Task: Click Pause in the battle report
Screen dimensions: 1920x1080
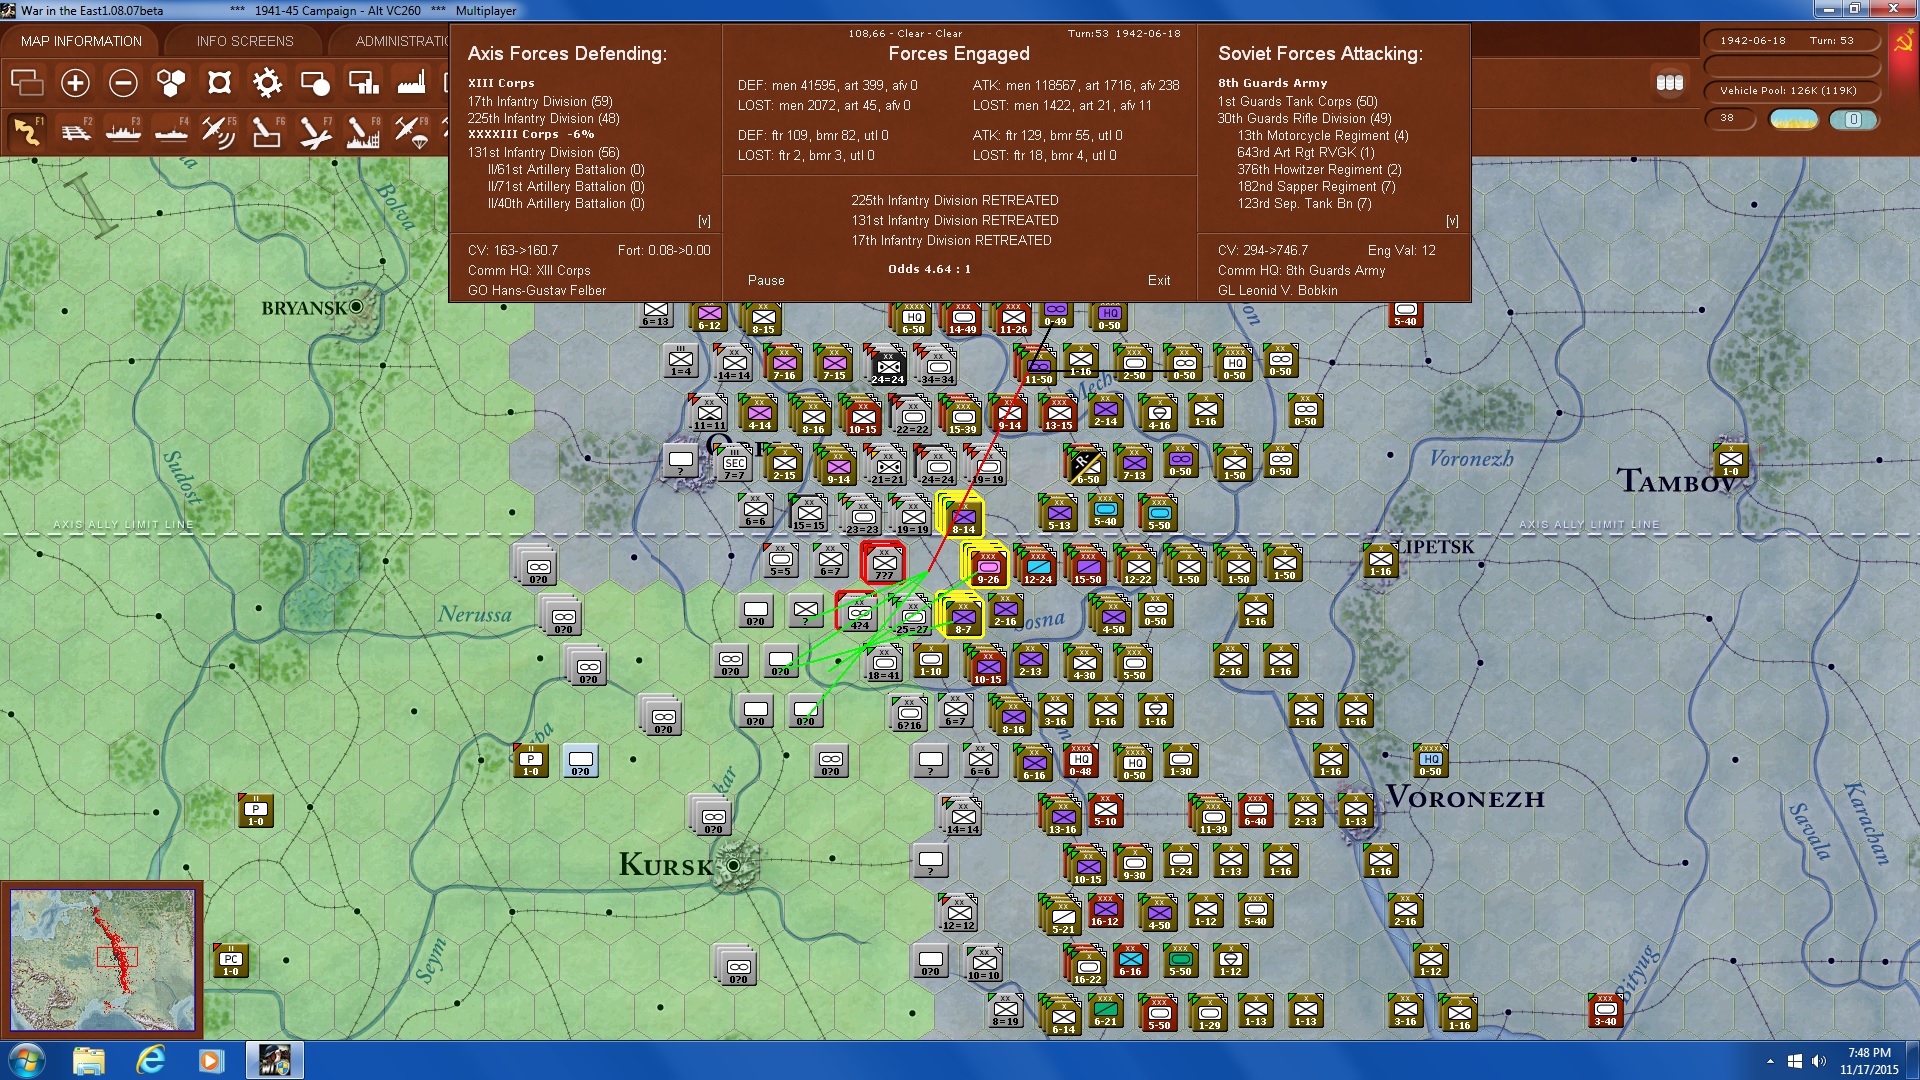Action: 766,281
